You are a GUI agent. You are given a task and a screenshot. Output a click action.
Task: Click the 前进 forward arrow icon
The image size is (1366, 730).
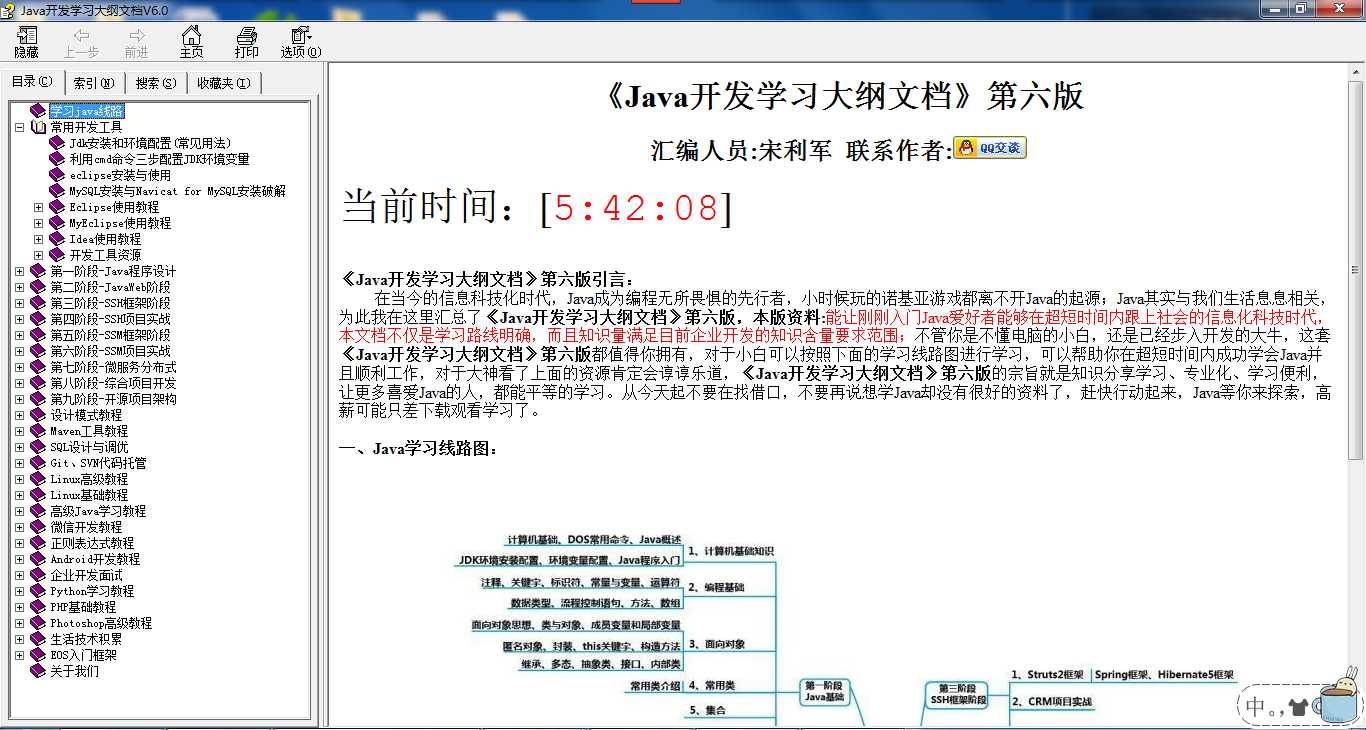pos(136,36)
